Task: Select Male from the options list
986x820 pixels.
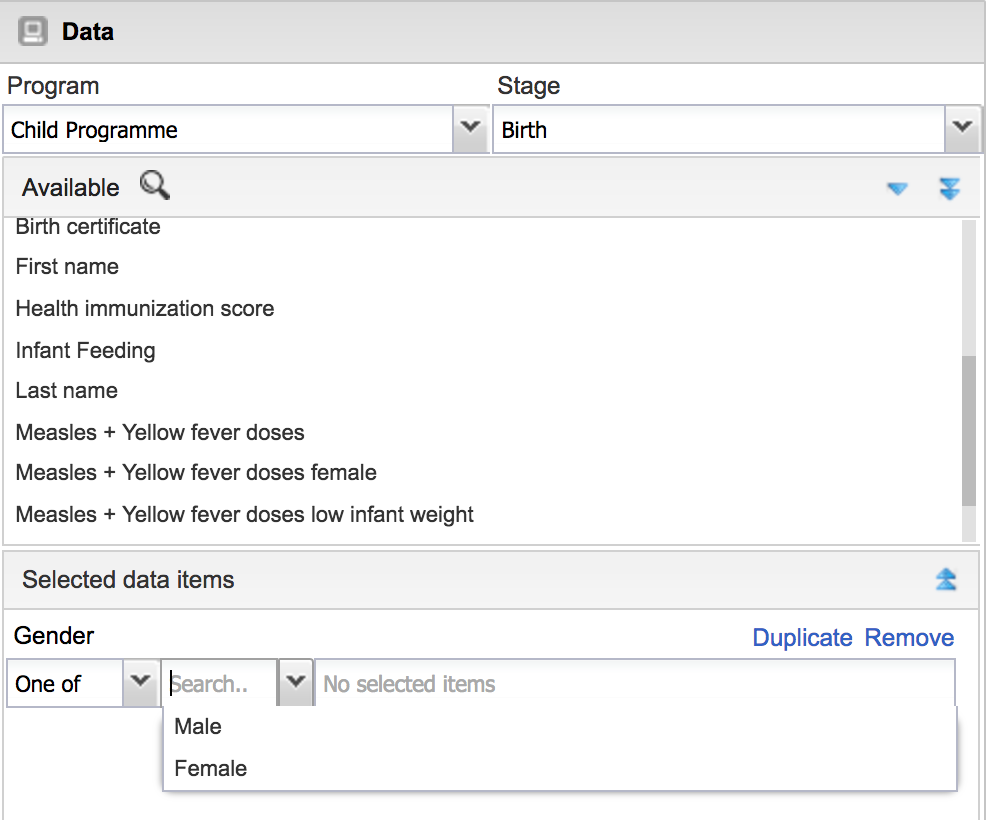Action: click(x=198, y=727)
